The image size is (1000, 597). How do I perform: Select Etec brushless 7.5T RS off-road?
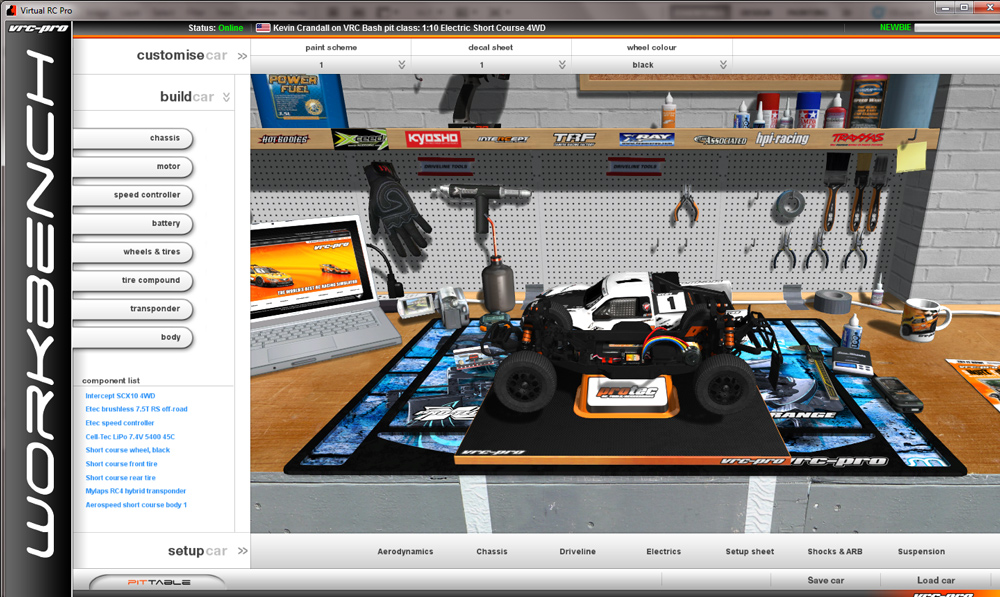[x=136, y=409]
